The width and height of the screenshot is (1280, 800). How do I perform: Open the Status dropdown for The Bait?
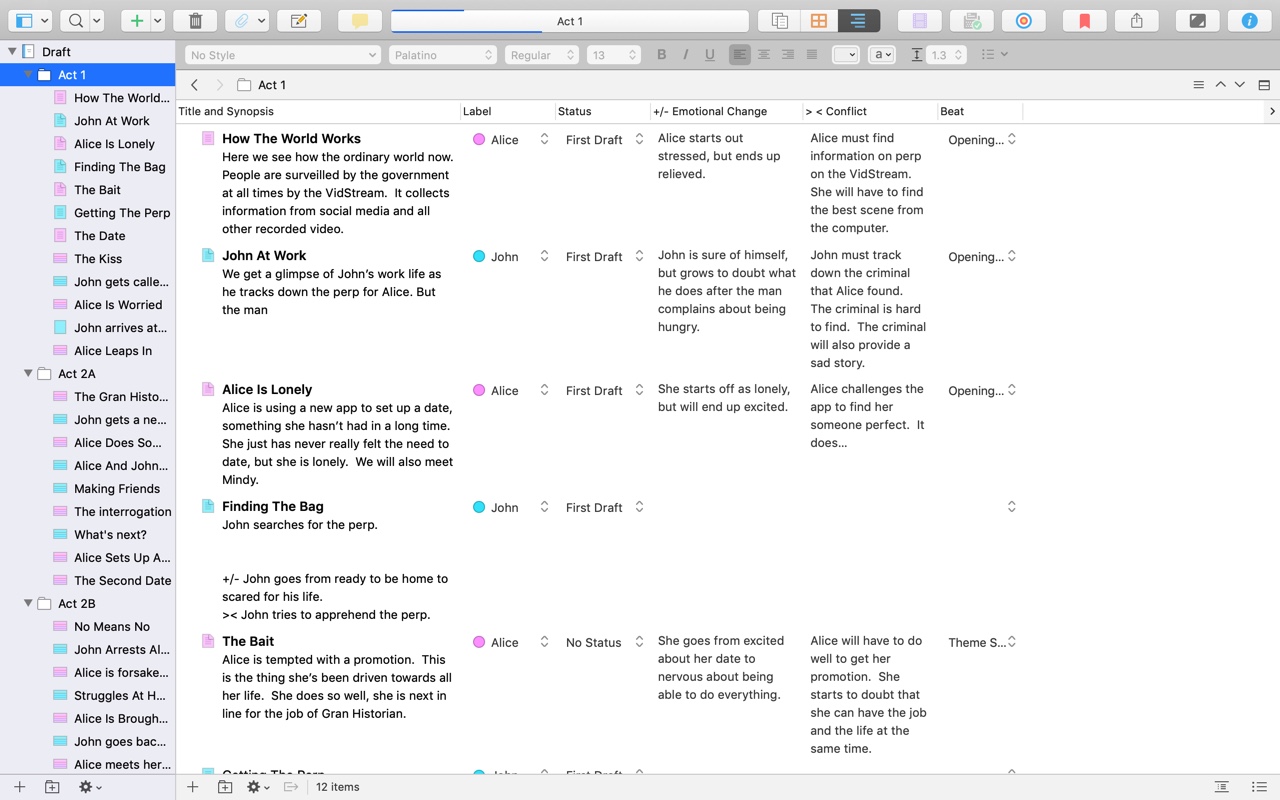click(x=639, y=643)
